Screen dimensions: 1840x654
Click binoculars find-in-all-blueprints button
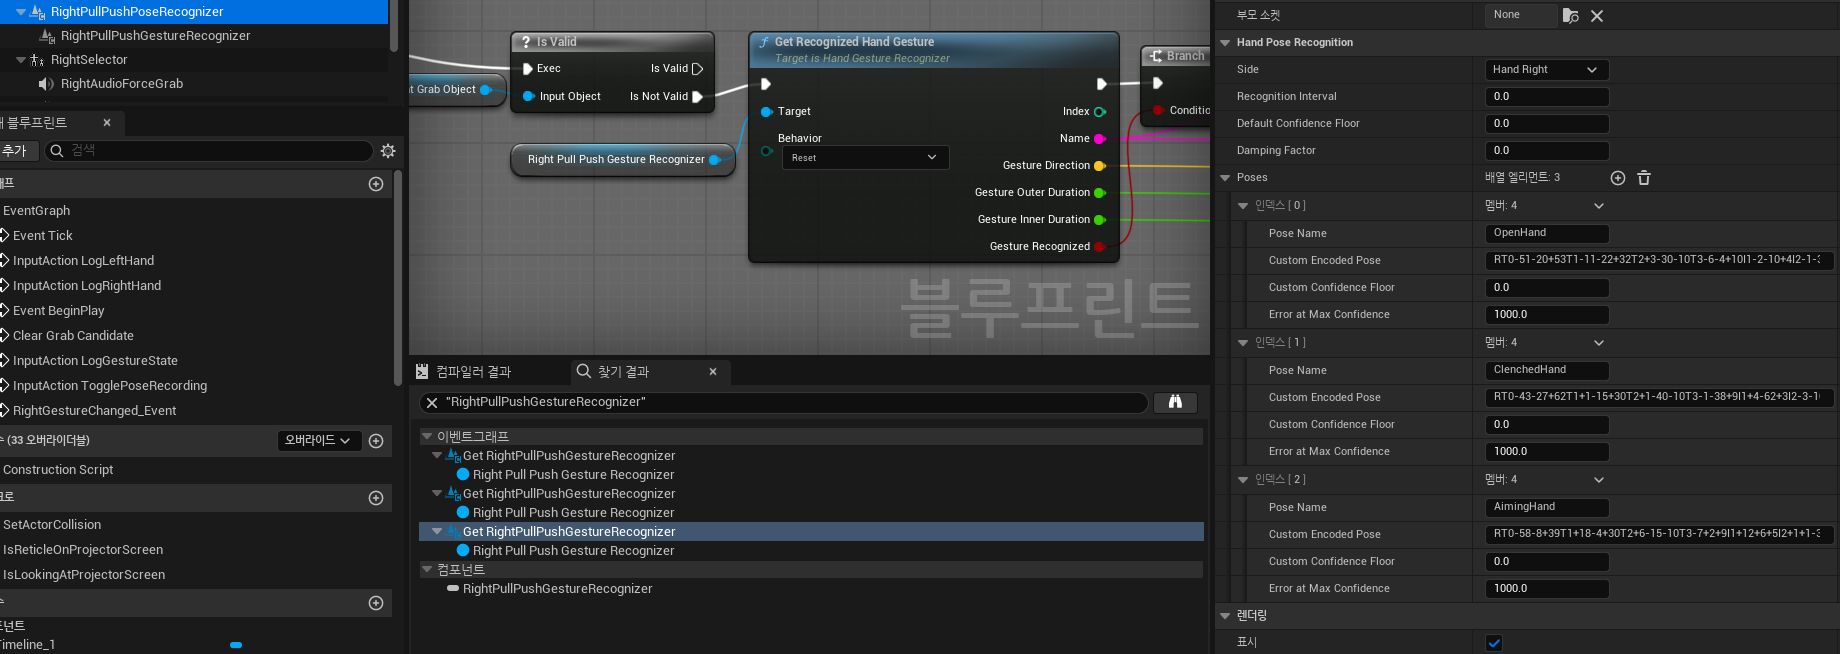[x=1175, y=402]
